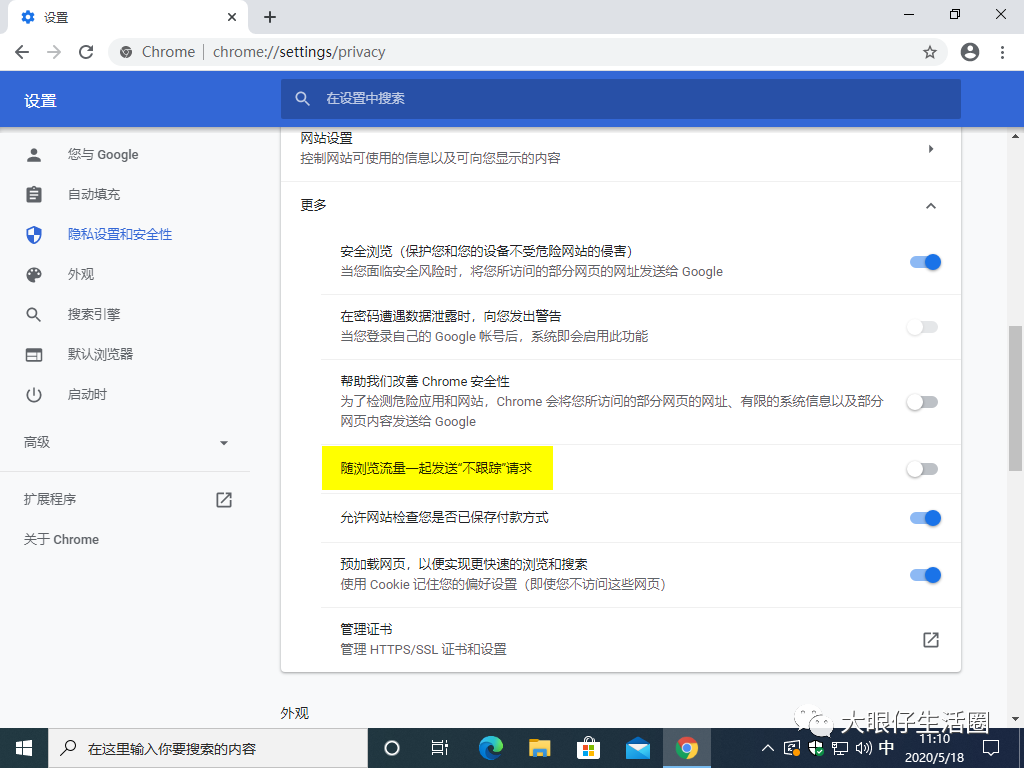Open 扩展程序 extensions link
The height and width of the screenshot is (768, 1024).
pos(50,500)
